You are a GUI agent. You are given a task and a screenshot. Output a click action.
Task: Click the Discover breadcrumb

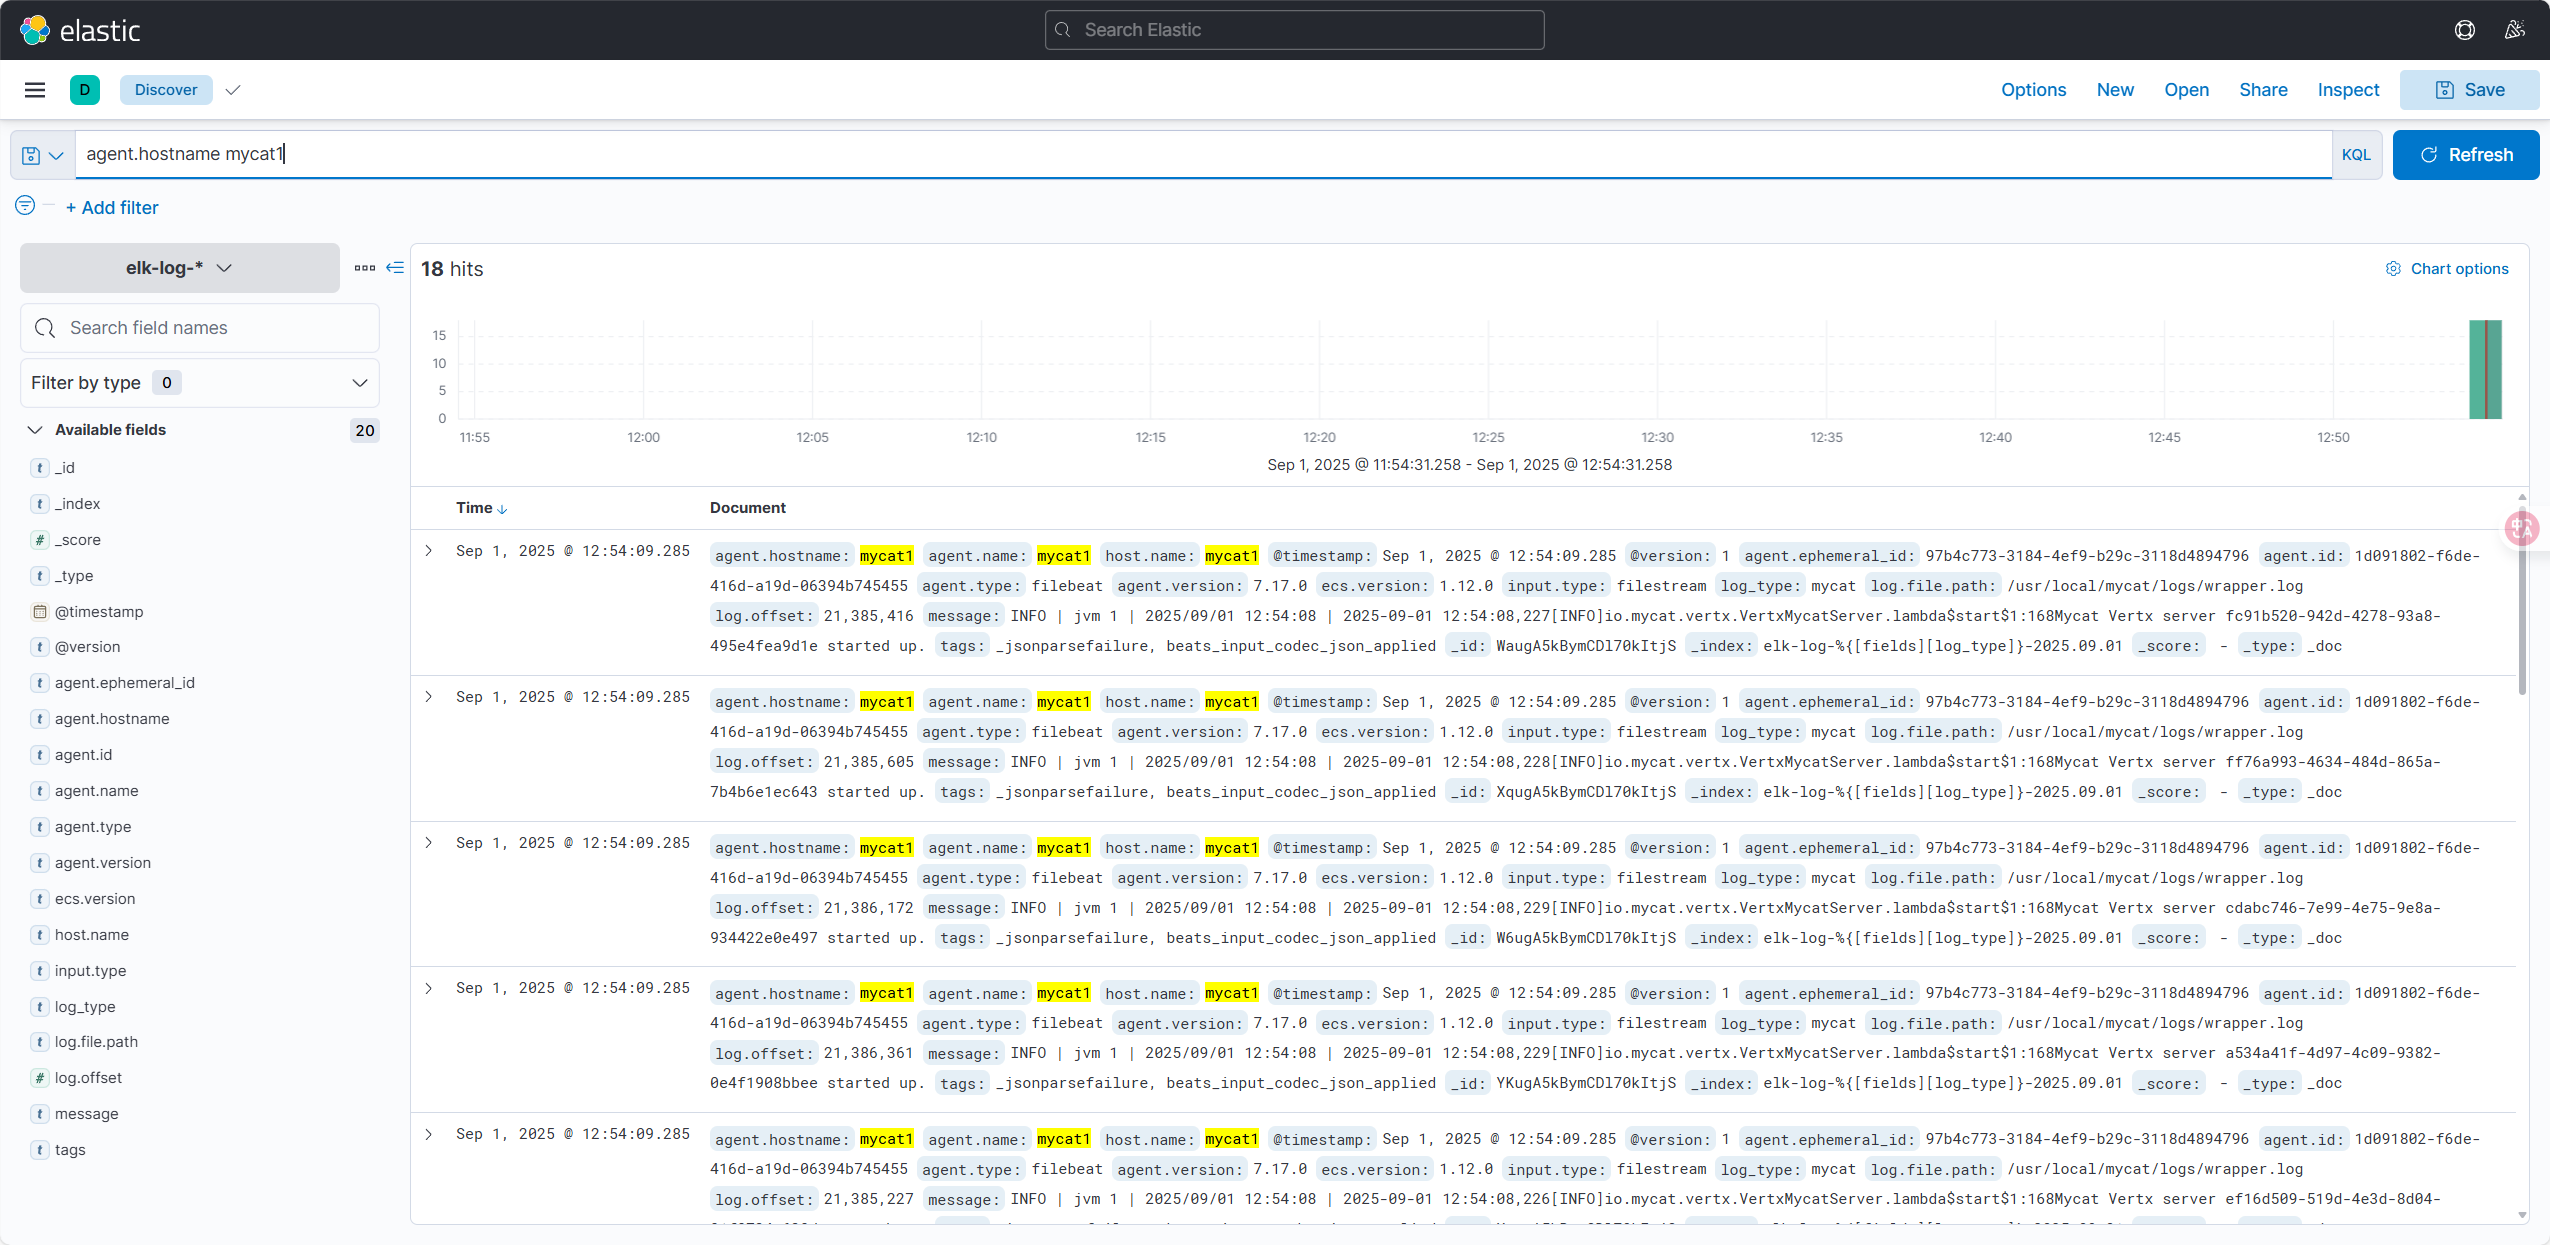166,90
